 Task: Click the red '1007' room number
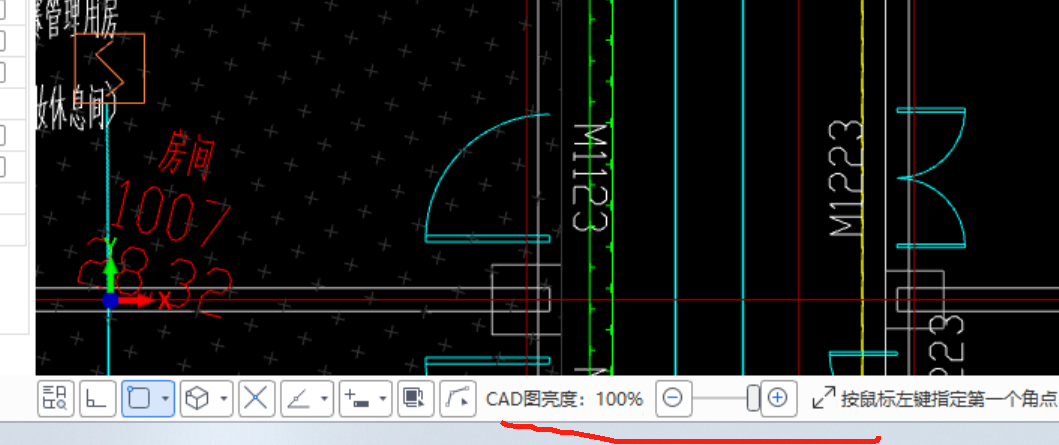170,213
